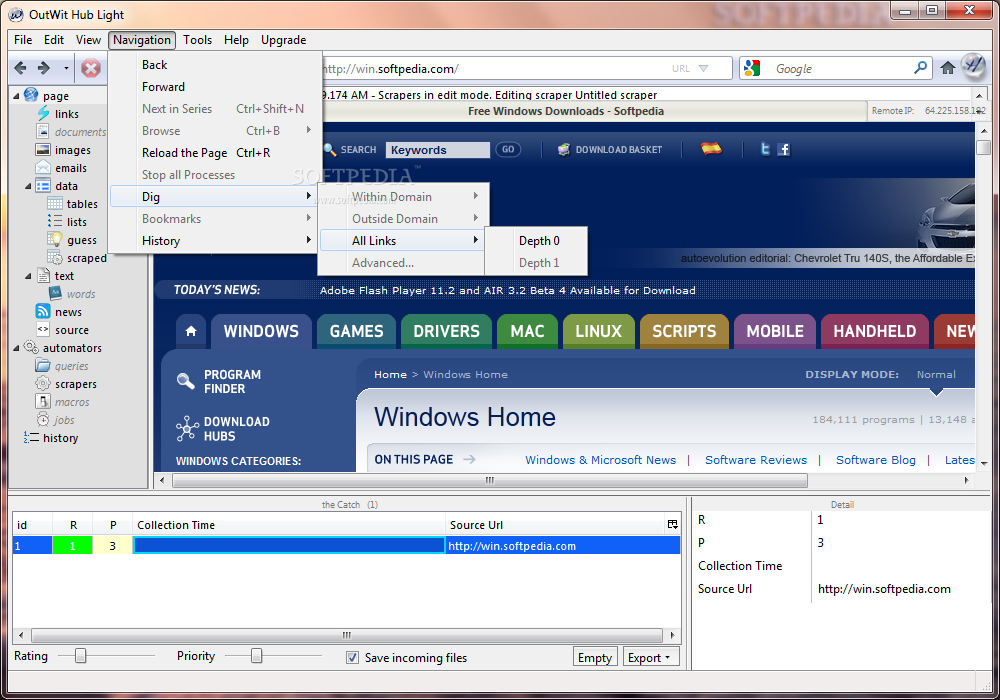Open the lists icon in sidebar

point(55,222)
